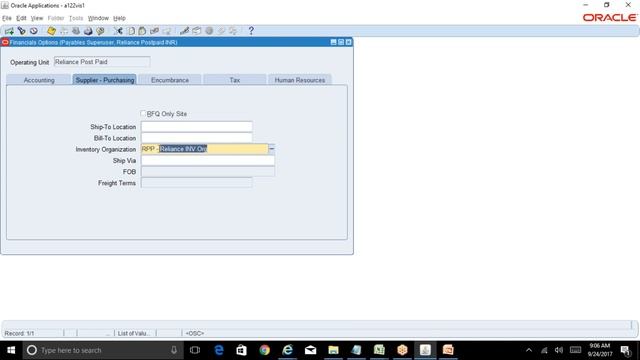Open the Encumbrance tab
Image resolution: width=640 pixels, height=360 pixels.
click(170, 80)
